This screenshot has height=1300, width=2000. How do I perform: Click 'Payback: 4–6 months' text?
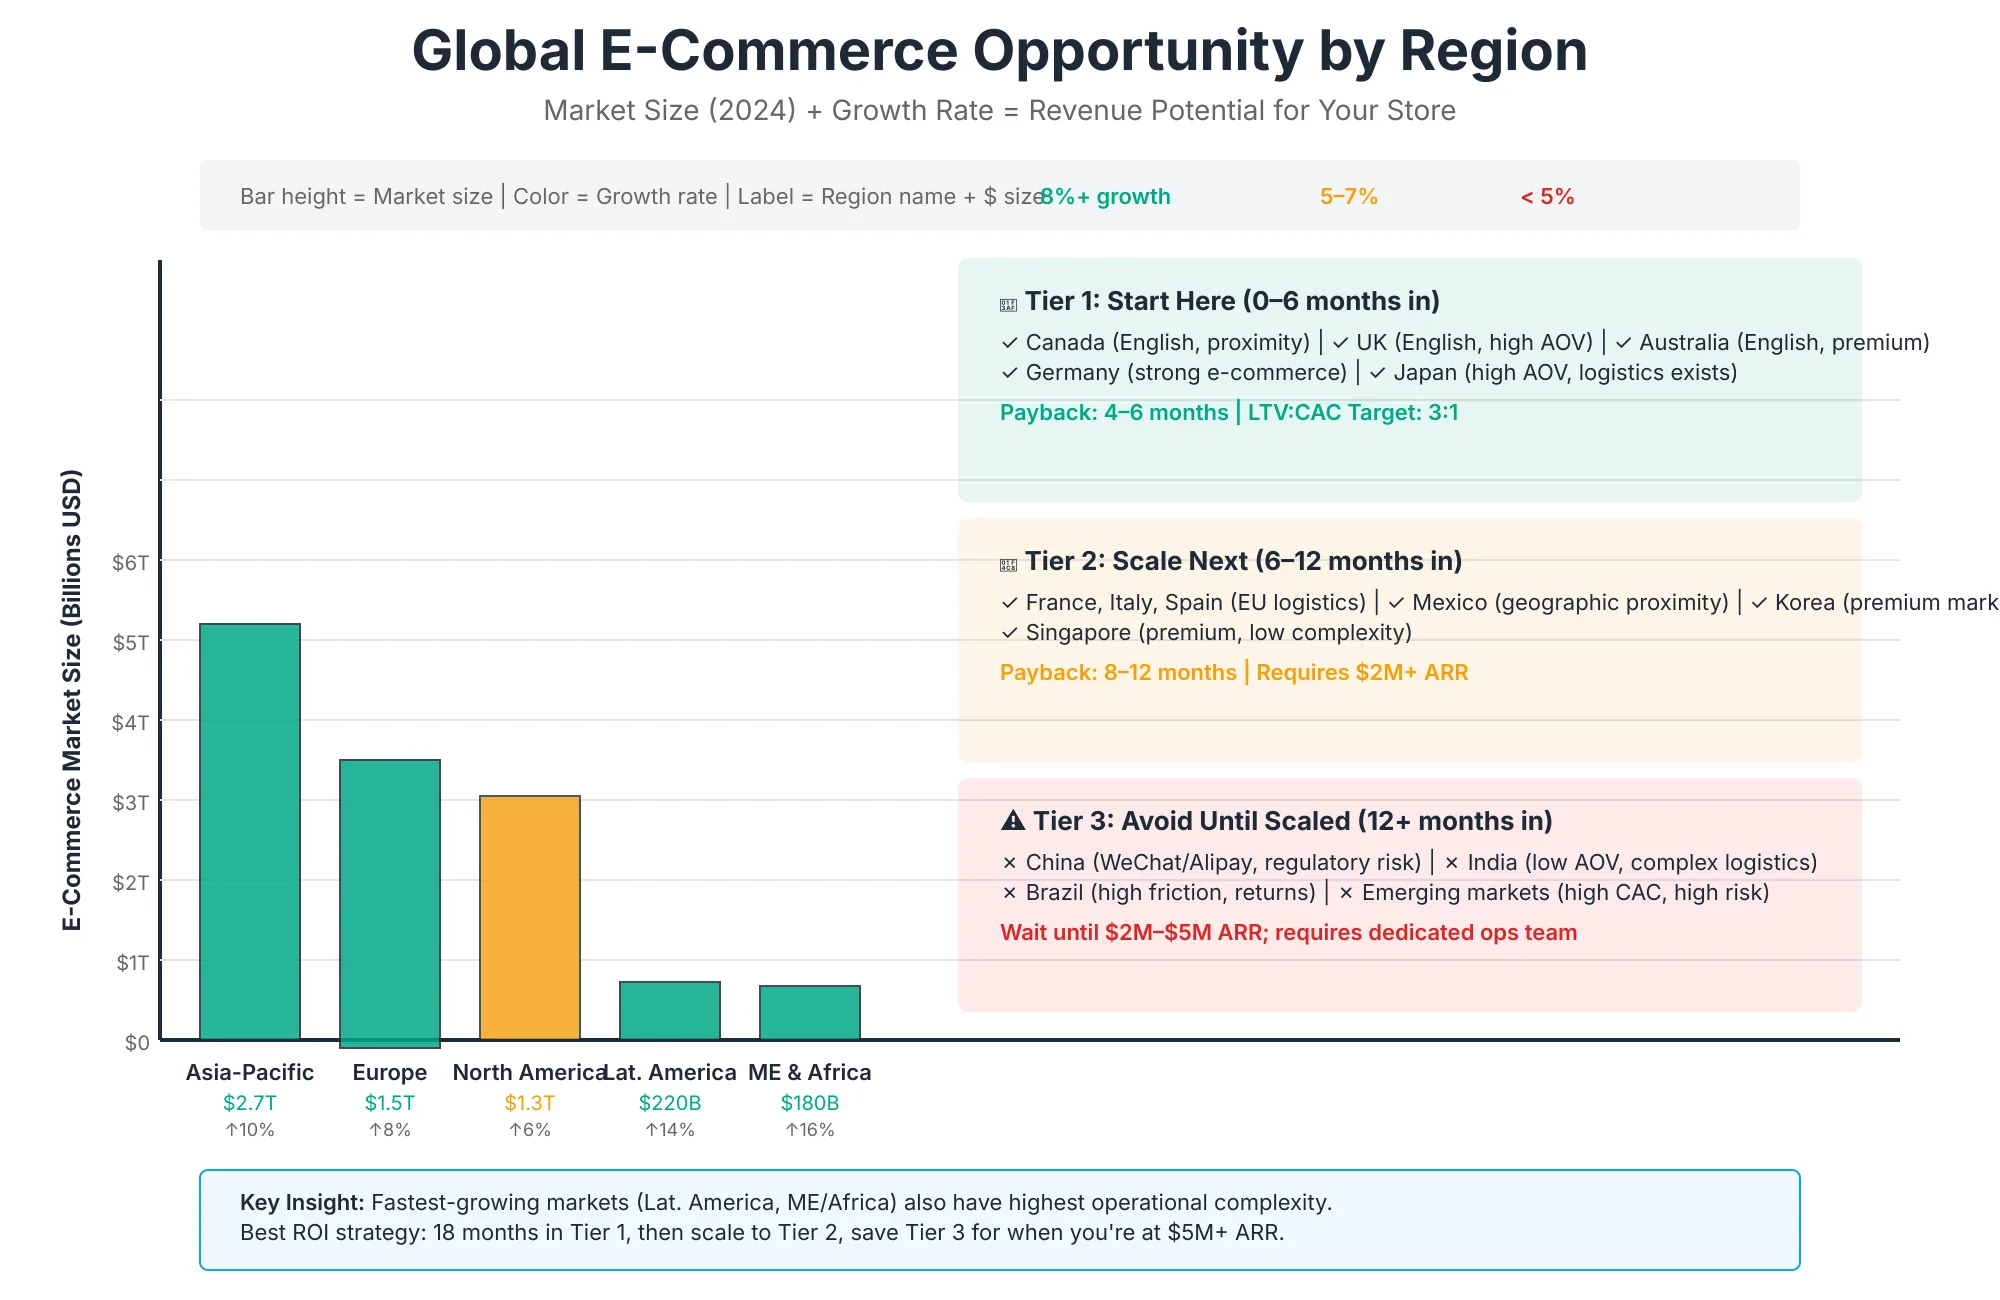[x=1114, y=412]
